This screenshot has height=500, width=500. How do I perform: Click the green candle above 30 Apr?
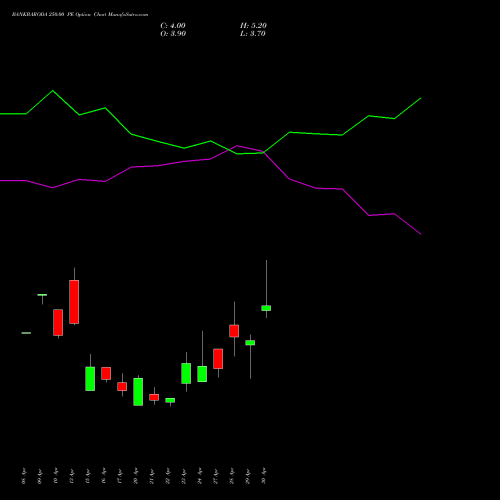266,308
